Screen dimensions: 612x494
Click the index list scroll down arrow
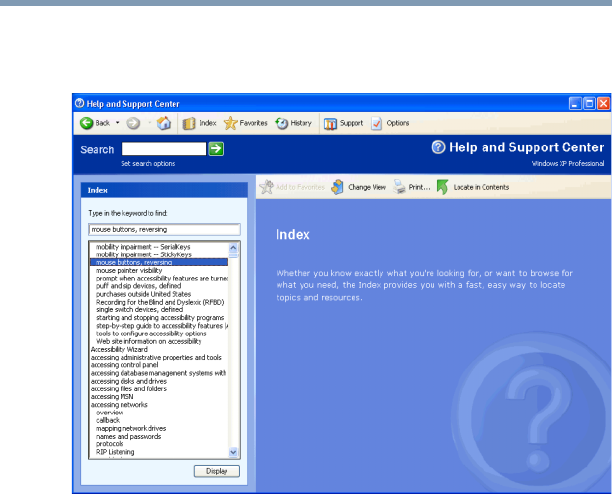click(234, 452)
